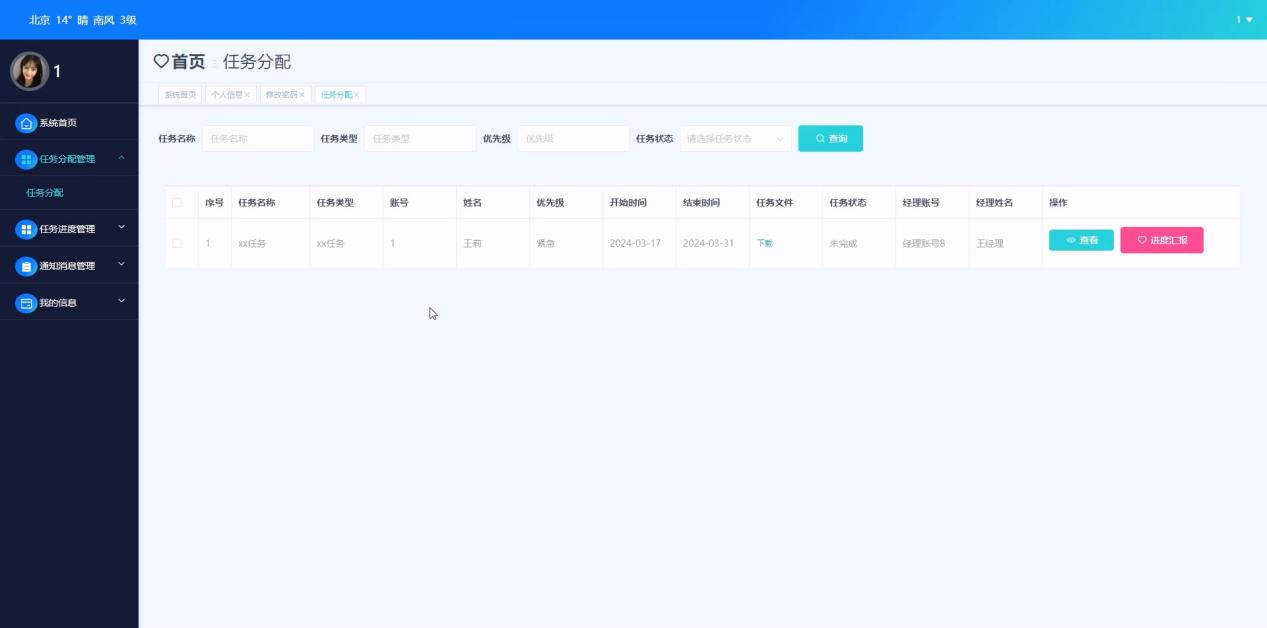
Task: Collapse the 任务分配管理 menu chevron
Action: point(121,158)
